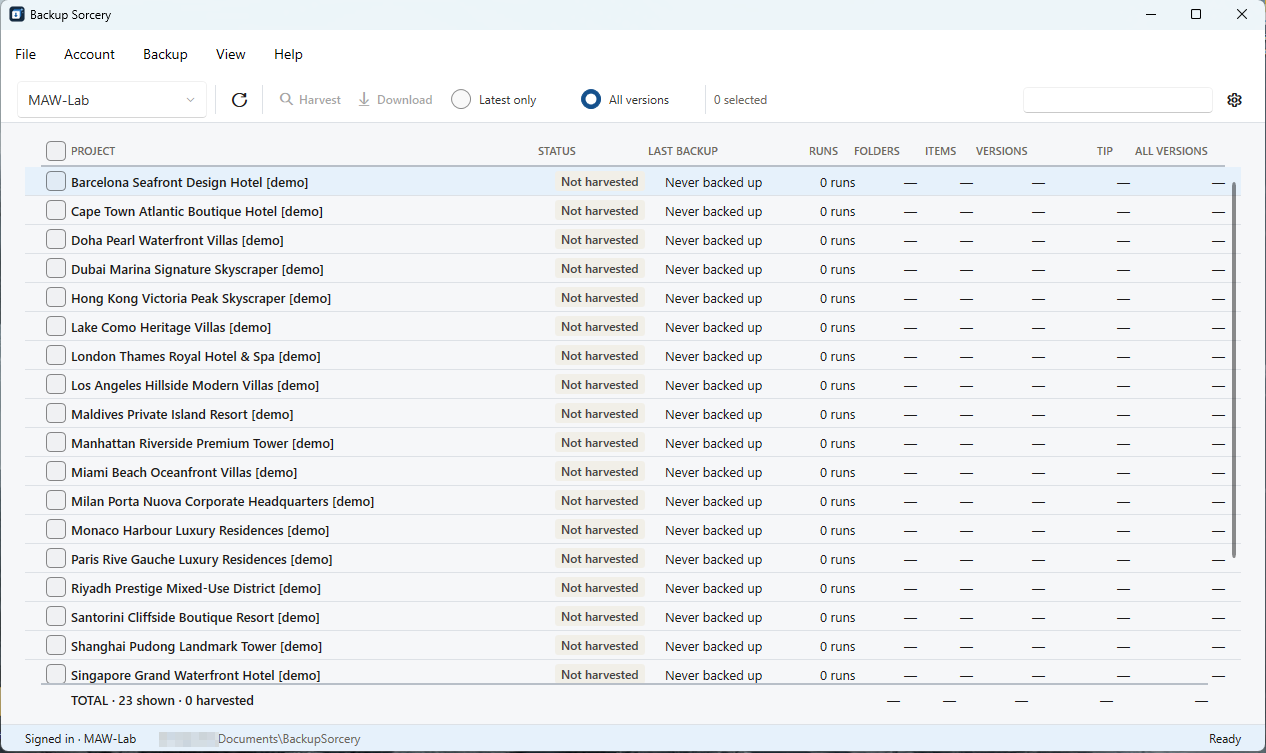Click 0 runs in the Miami Beach row
The height and width of the screenshot is (753, 1266).
838,472
